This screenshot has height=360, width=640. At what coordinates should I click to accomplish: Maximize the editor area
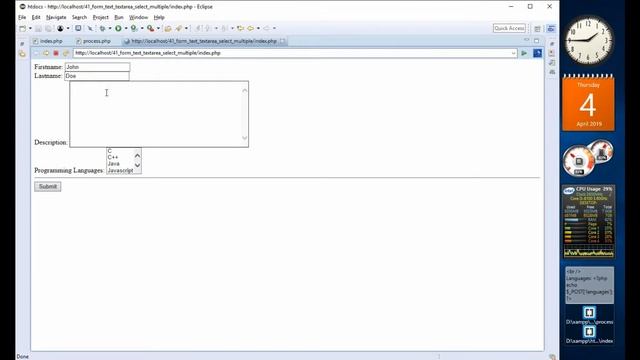point(536,40)
